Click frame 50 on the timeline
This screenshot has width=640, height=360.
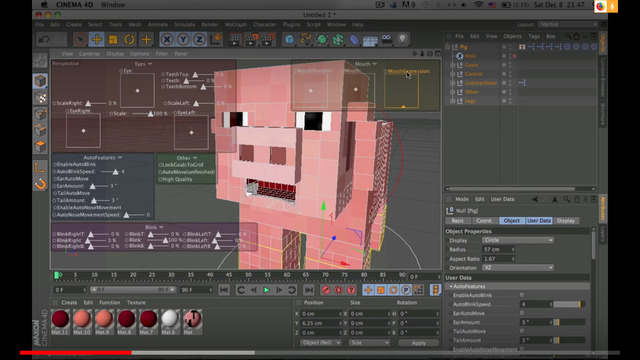tap(248, 276)
